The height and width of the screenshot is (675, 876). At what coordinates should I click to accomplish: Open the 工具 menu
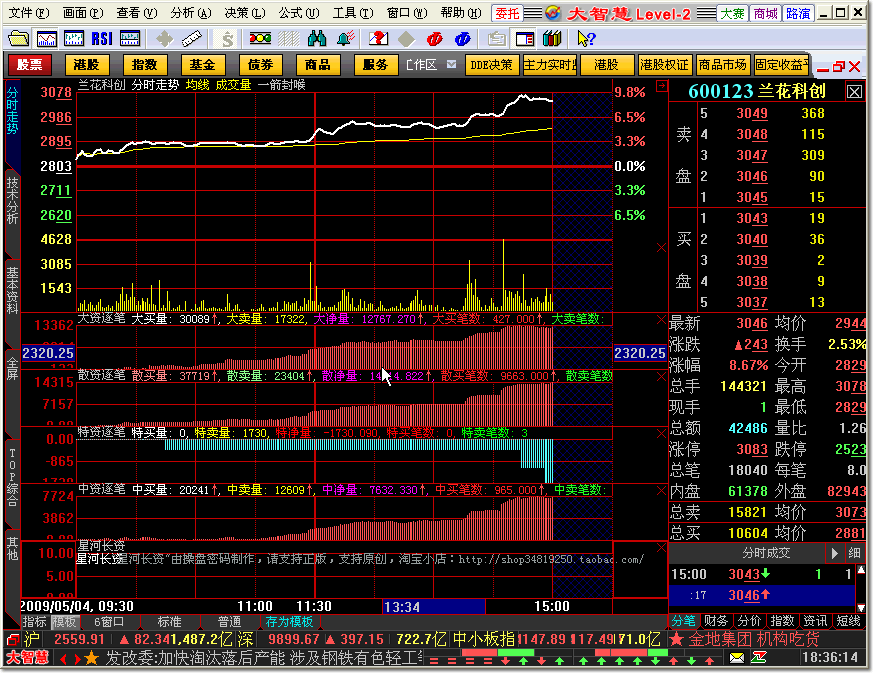[353, 13]
